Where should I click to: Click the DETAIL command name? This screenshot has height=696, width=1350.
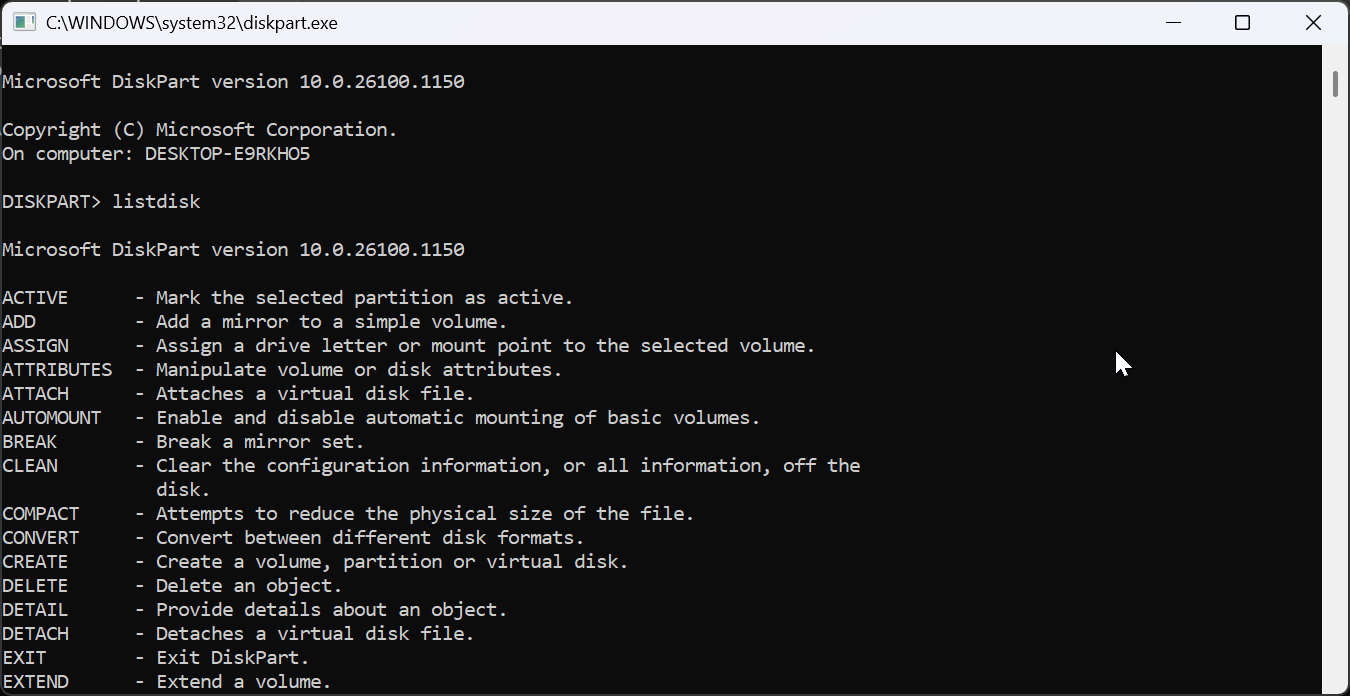tap(35, 610)
